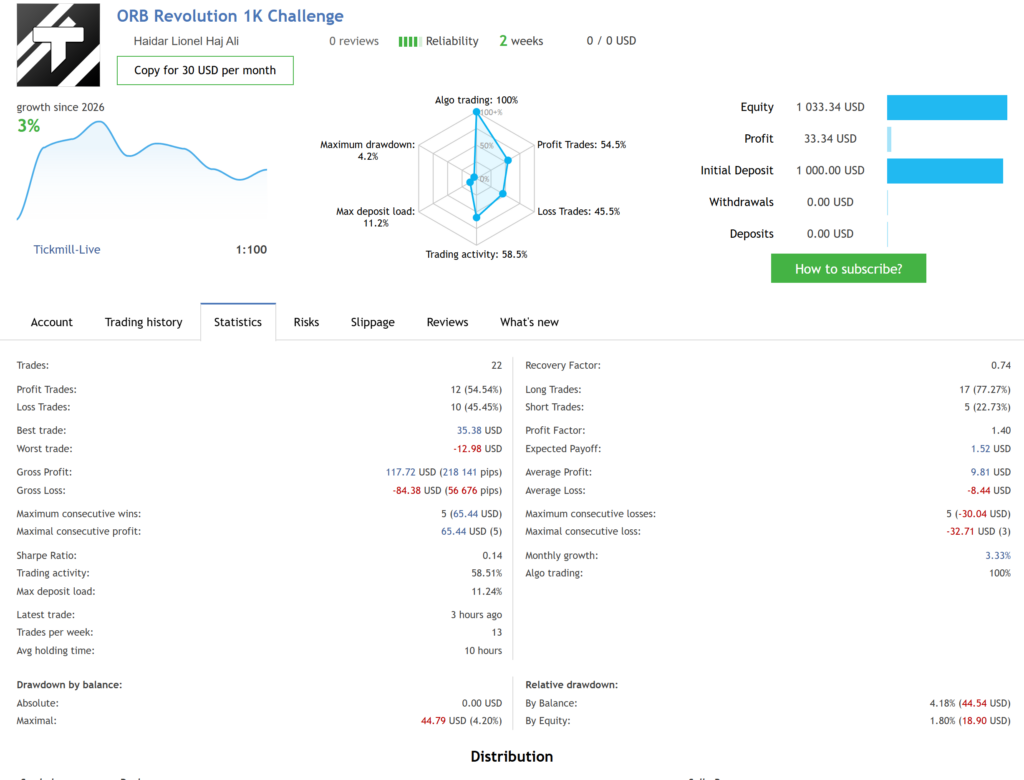Click the Sharpe Ratio 0.14 value
The width and height of the screenshot is (1024, 780).
point(492,555)
